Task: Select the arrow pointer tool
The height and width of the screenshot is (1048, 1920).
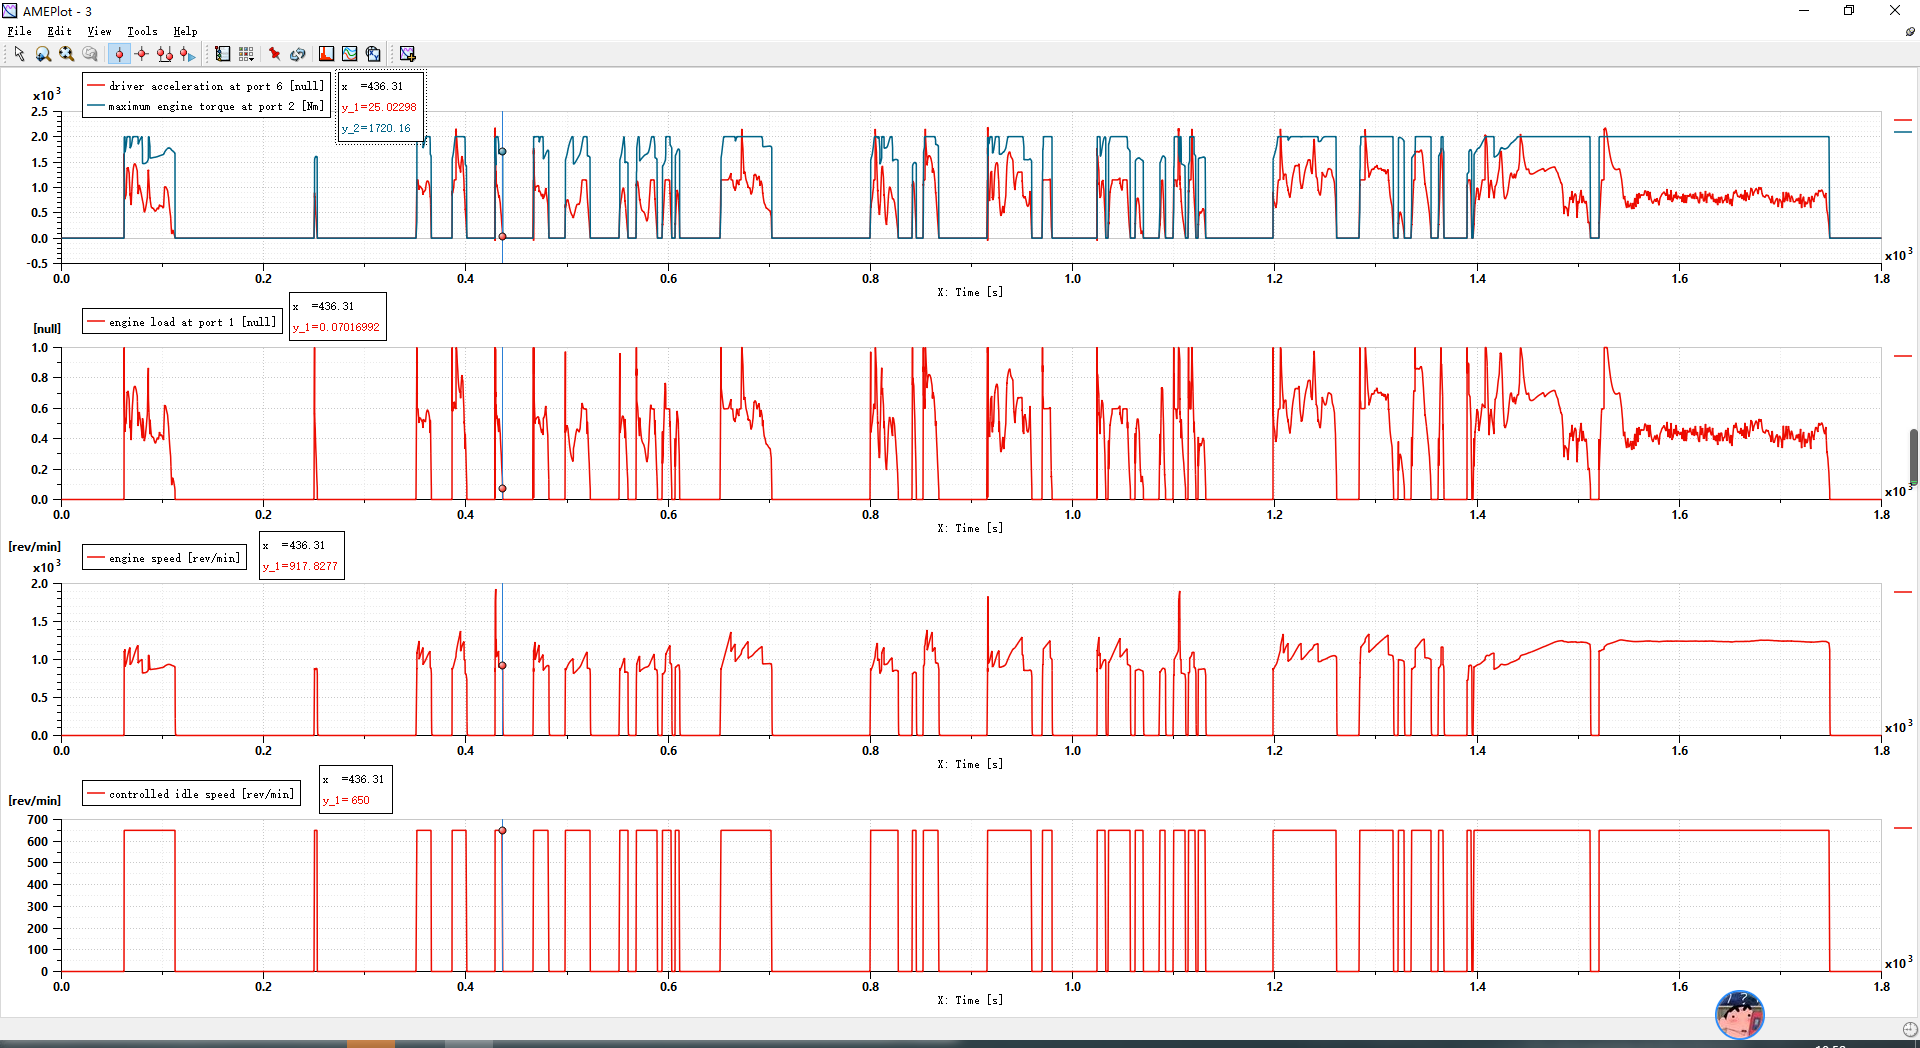Action: pyautogui.click(x=19, y=54)
